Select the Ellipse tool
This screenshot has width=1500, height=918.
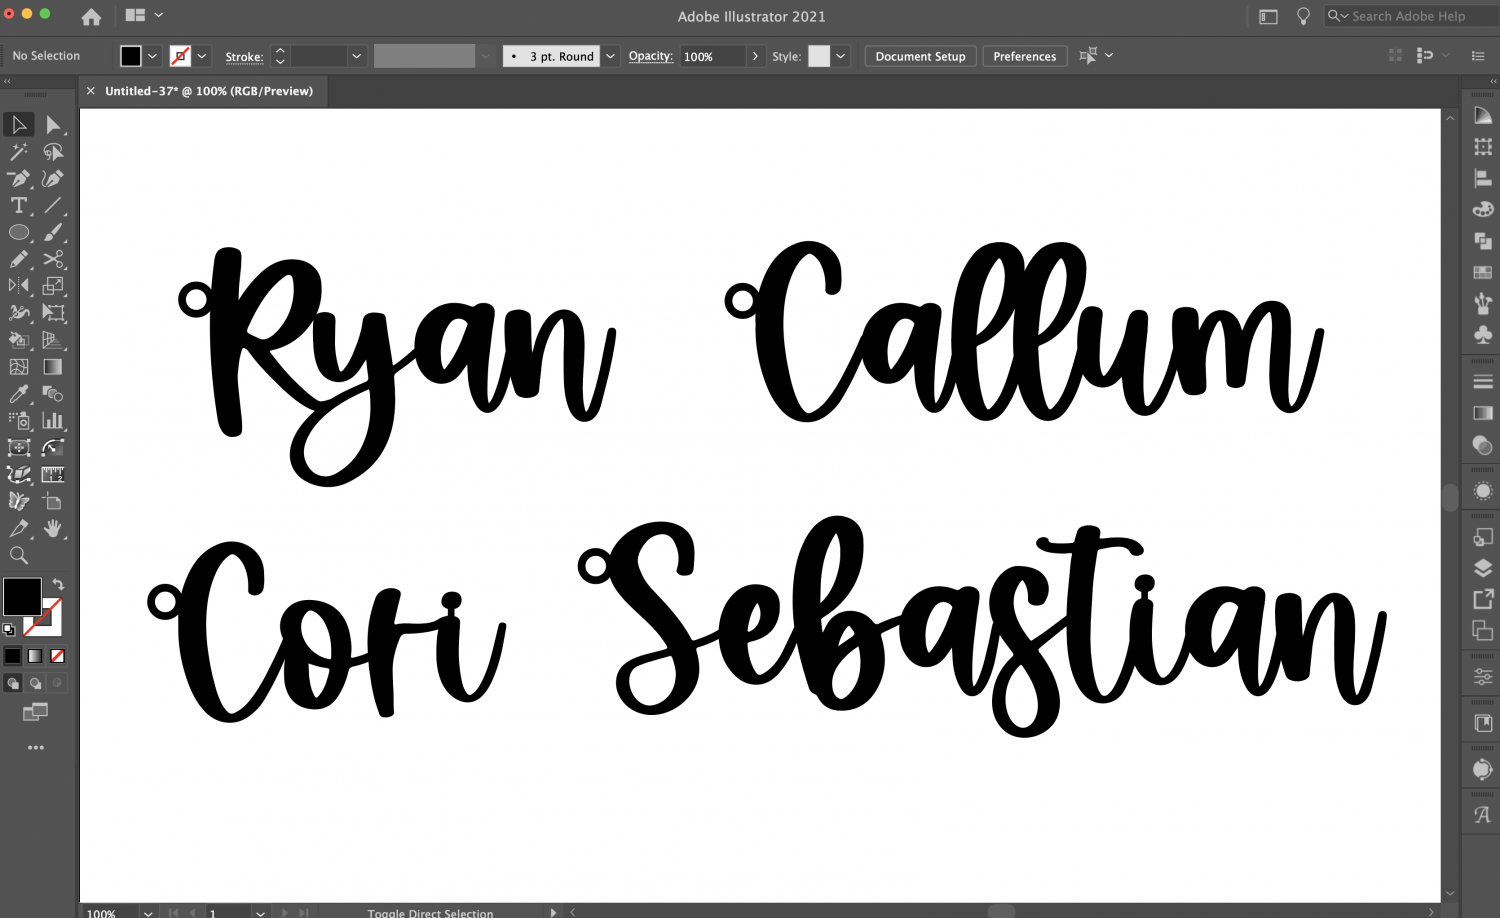tap(19, 233)
